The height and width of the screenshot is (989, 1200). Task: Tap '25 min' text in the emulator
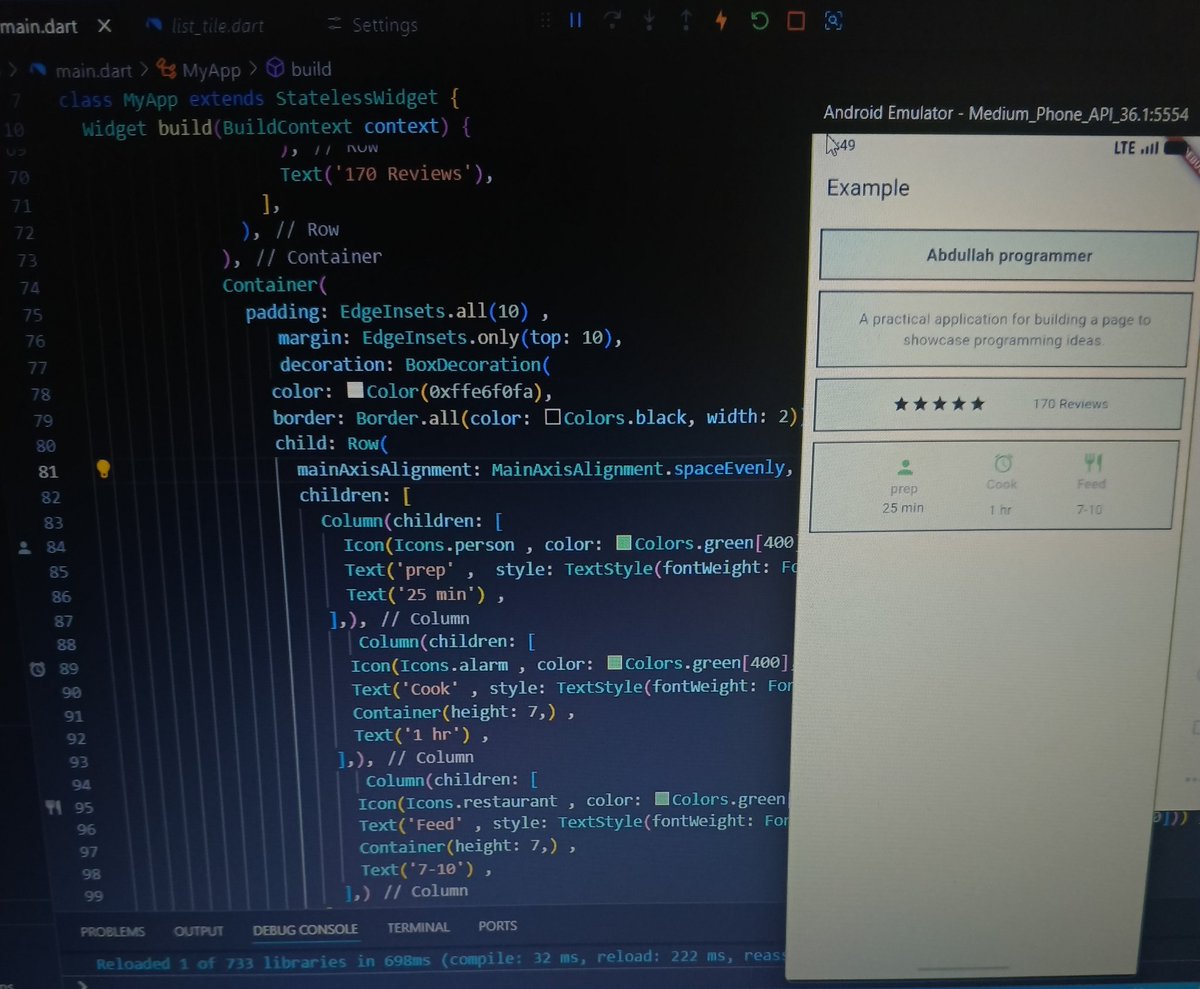(903, 508)
